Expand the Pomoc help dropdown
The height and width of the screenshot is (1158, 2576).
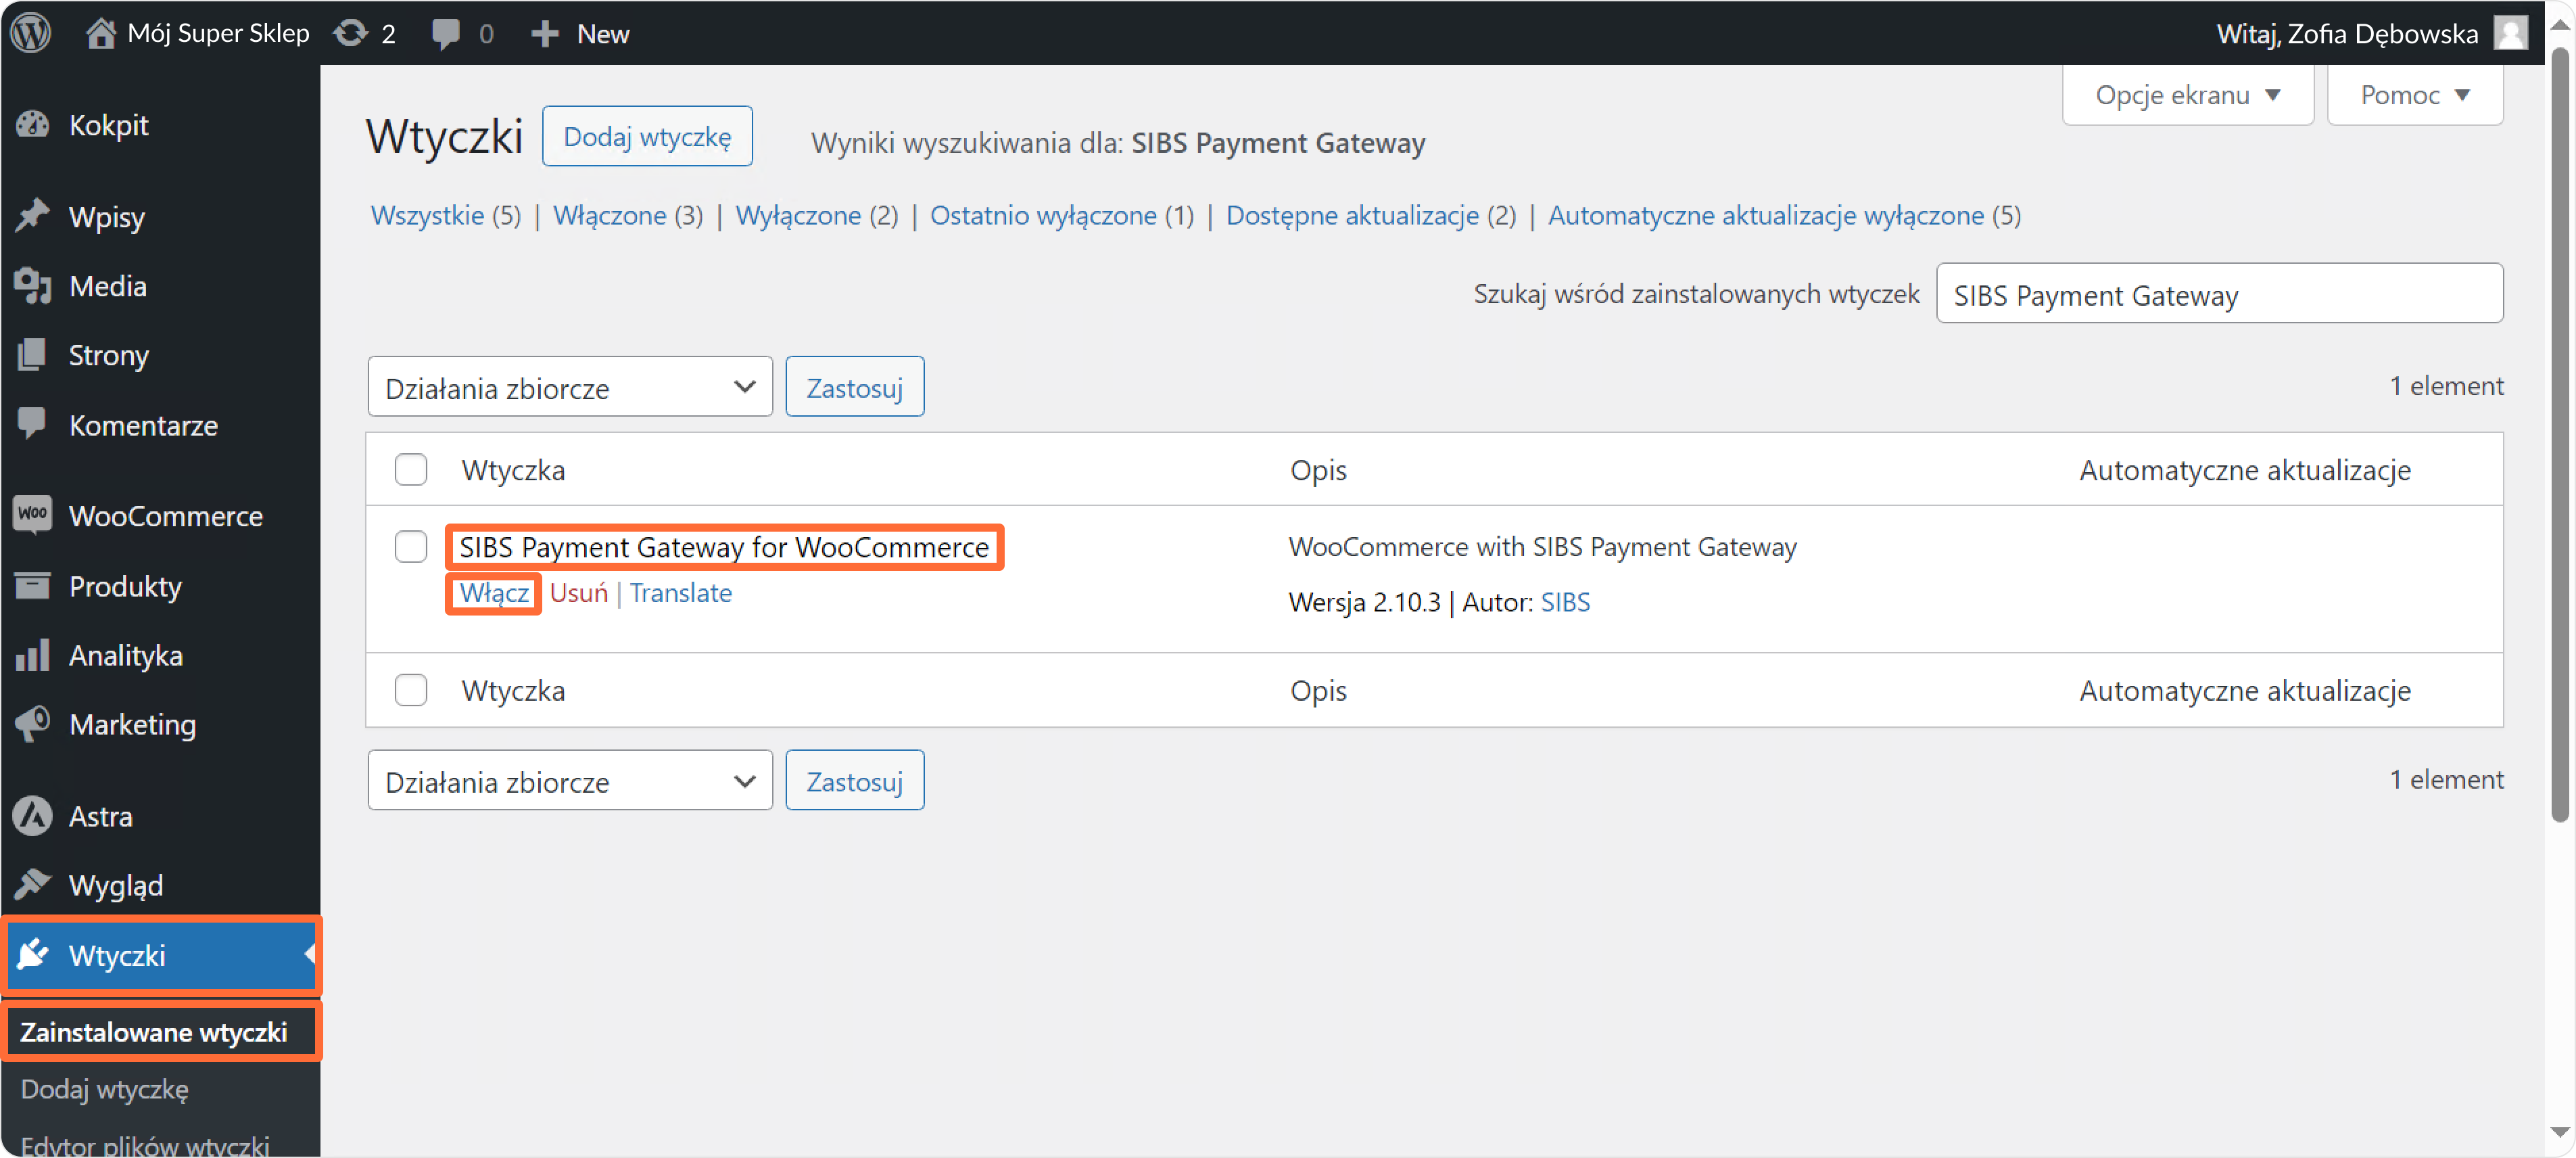[x=2414, y=95]
